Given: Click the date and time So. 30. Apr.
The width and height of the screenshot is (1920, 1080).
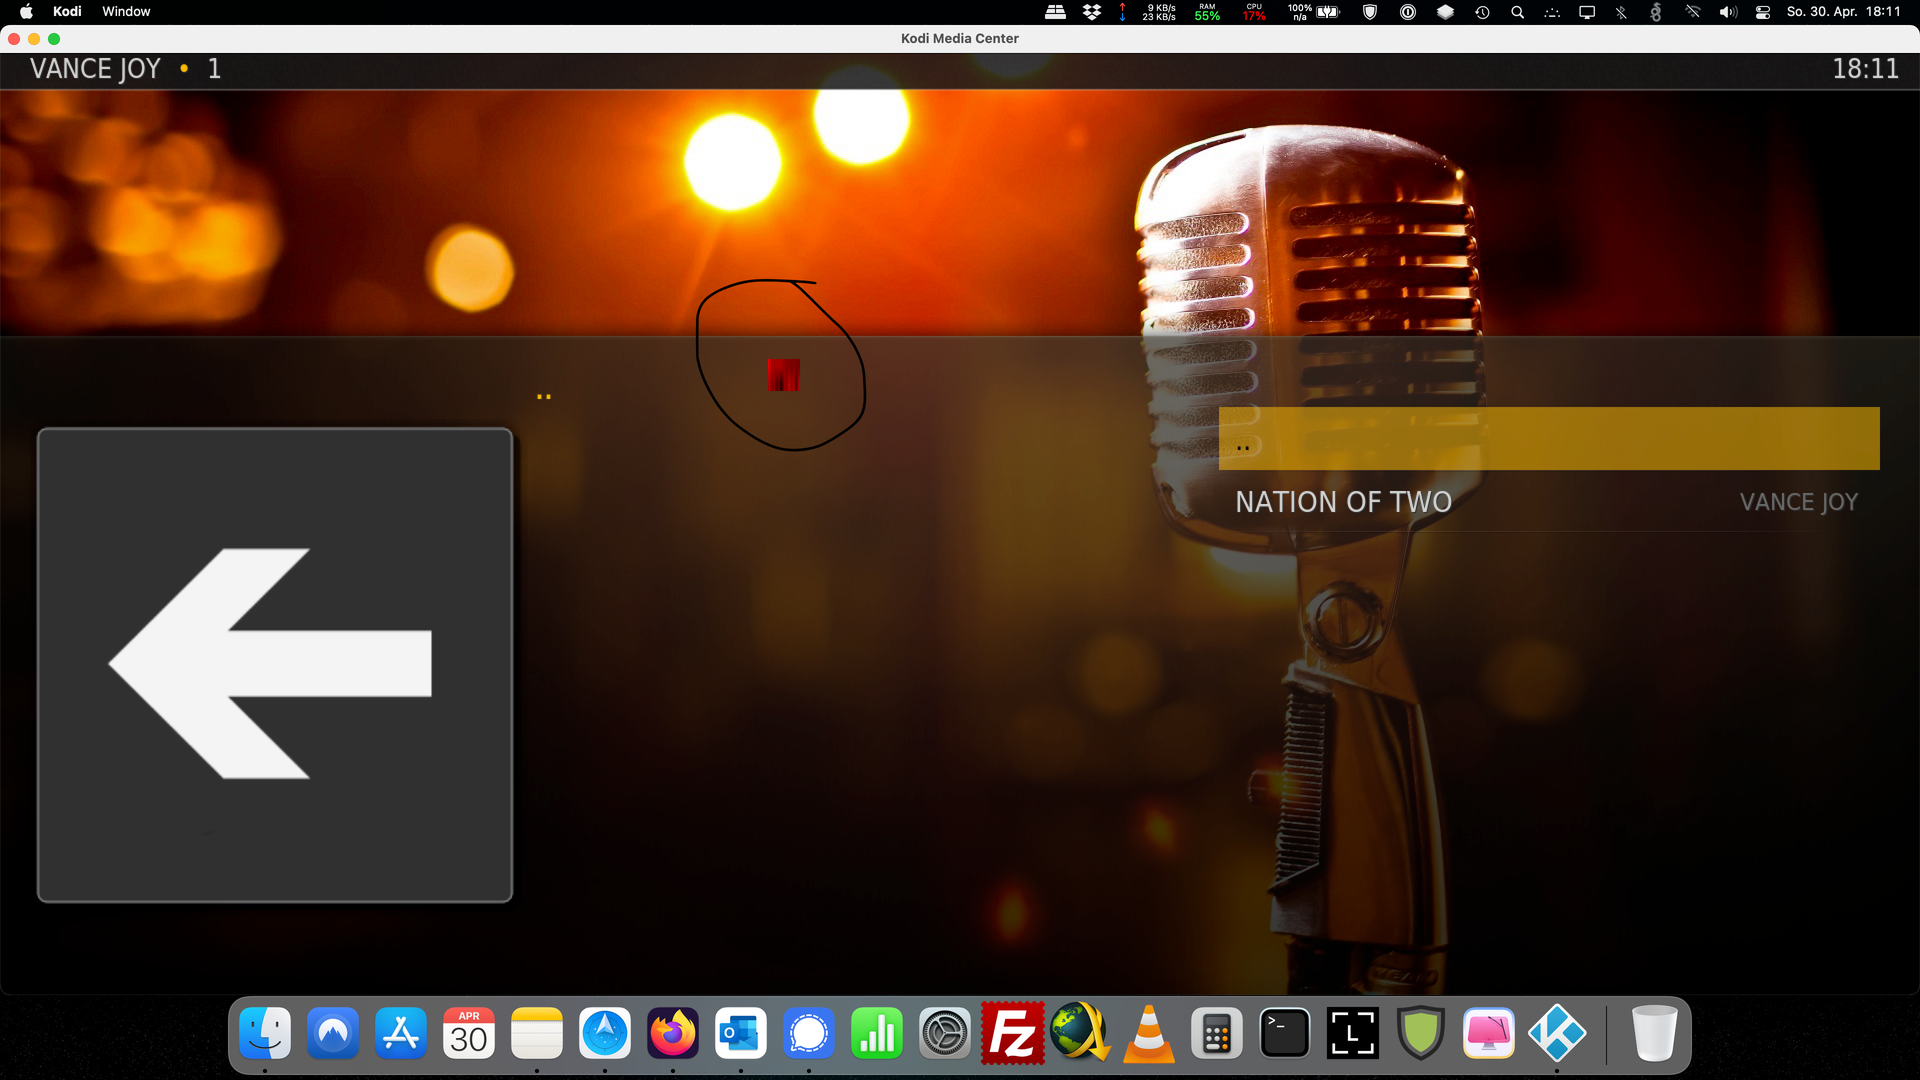Looking at the screenshot, I should (1843, 12).
